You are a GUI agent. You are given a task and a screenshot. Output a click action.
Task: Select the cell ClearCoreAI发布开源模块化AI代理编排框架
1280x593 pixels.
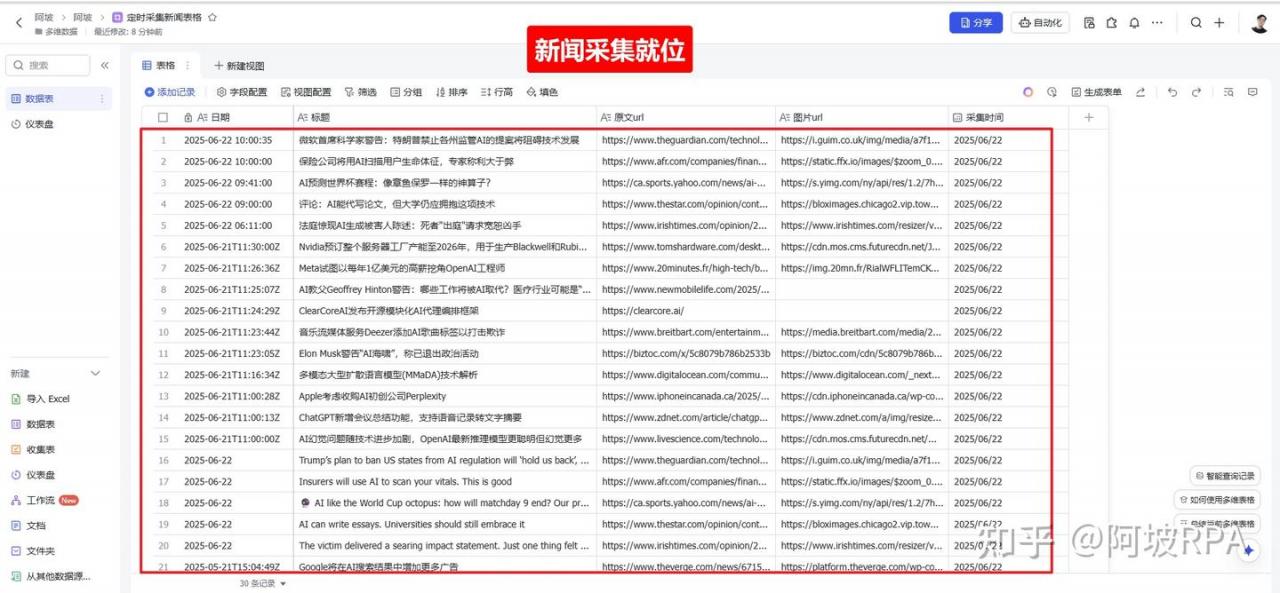445,311
